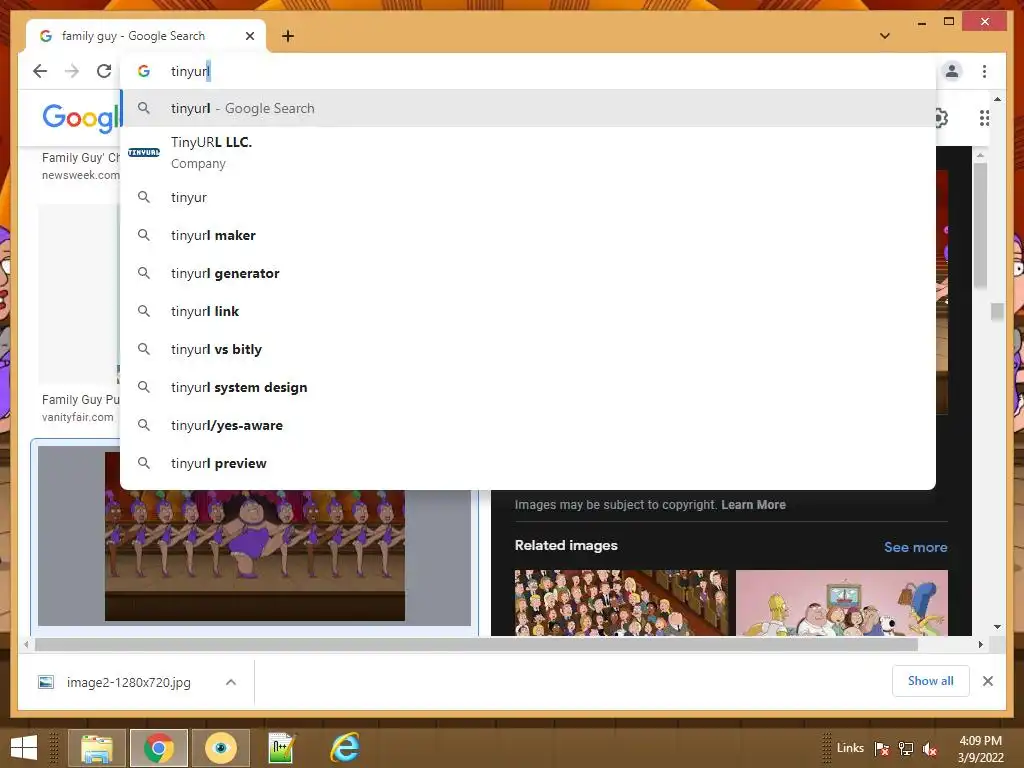1024x768 pixels.
Task: Click the TinyURL company logo icon
Action: pos(144,152)
